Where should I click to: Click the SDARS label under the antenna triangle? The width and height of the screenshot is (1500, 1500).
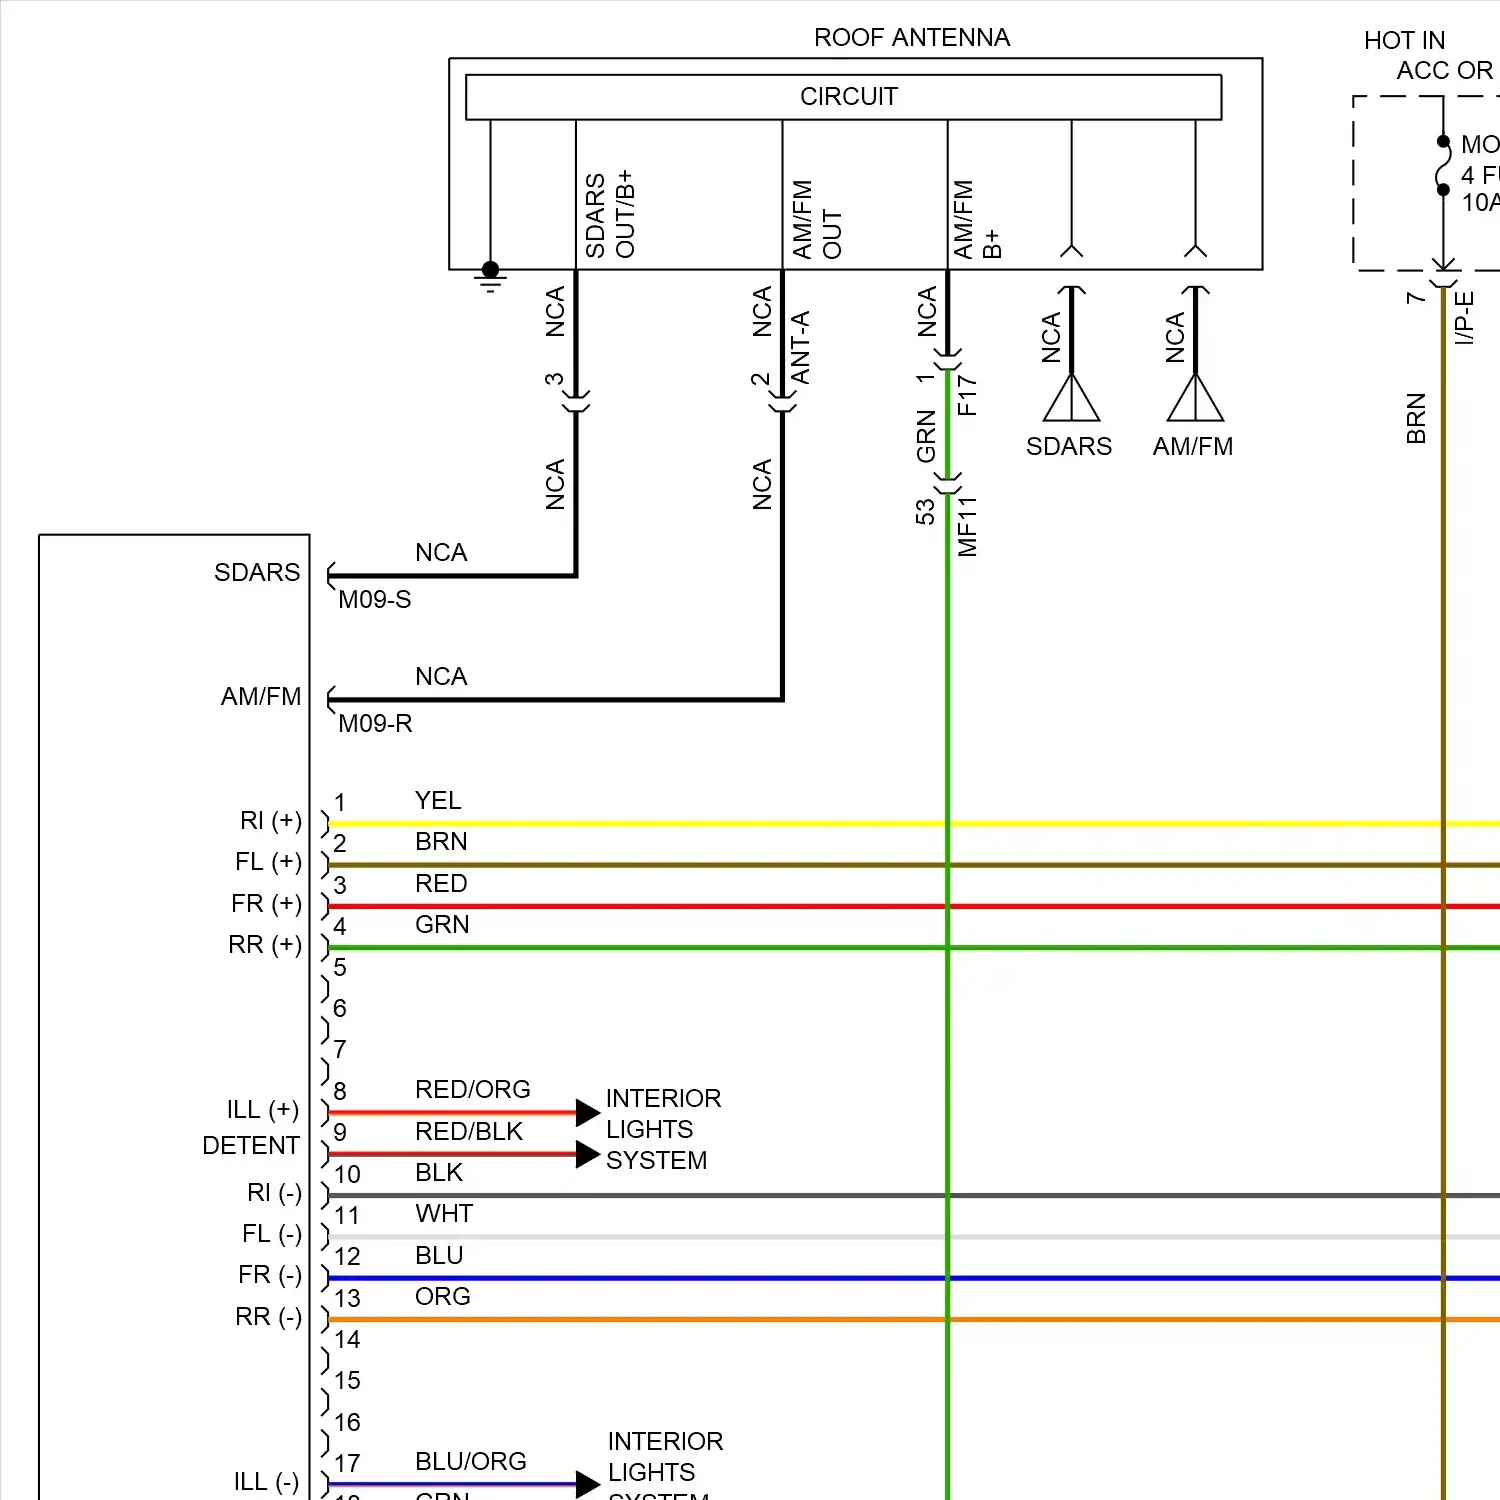pos(1069,446)
